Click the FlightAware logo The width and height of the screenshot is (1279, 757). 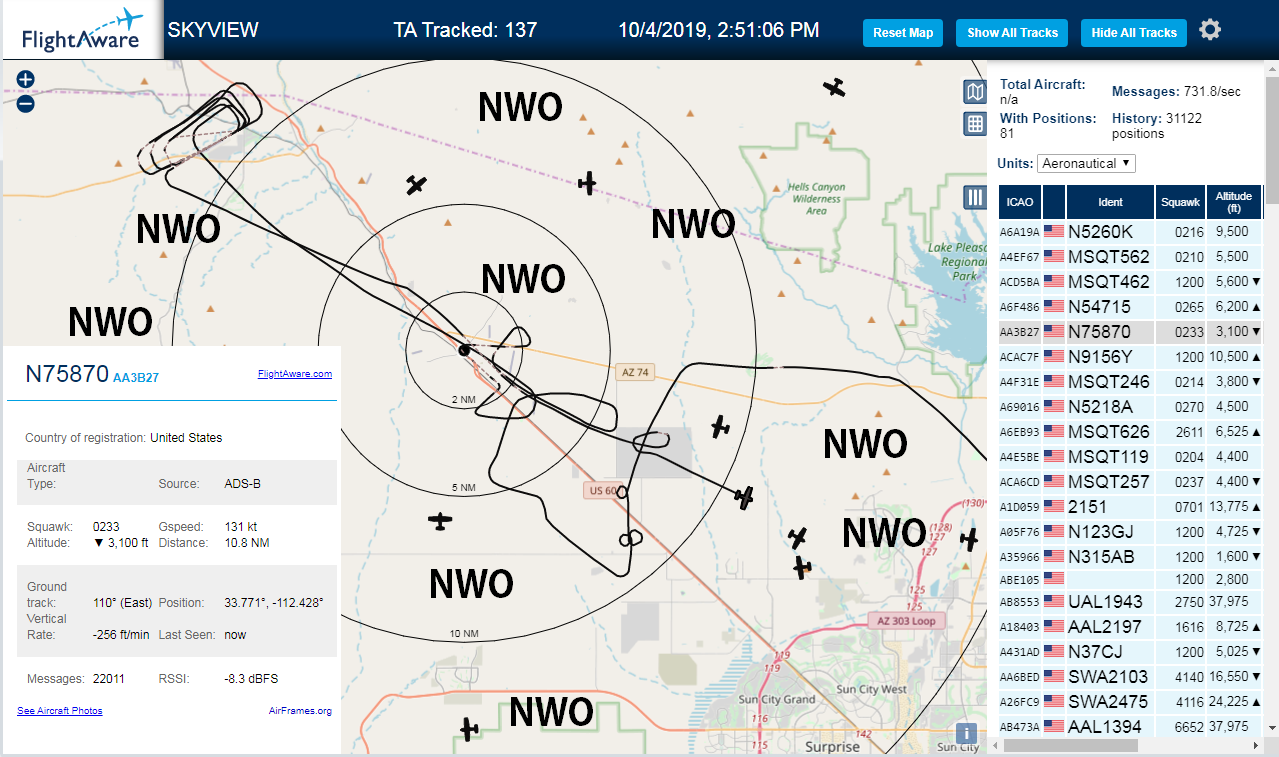tap(82, 30)
